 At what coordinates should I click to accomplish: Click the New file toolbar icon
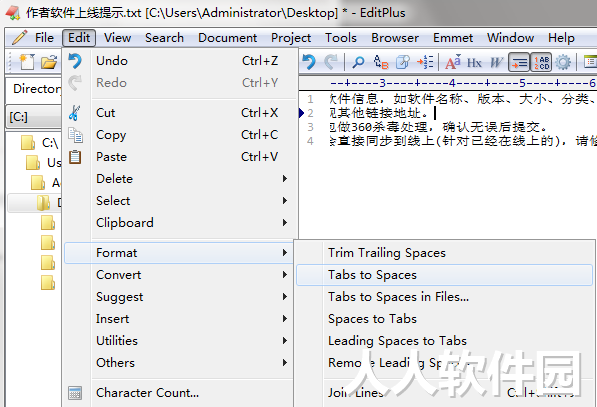click(x=27, y=62)
